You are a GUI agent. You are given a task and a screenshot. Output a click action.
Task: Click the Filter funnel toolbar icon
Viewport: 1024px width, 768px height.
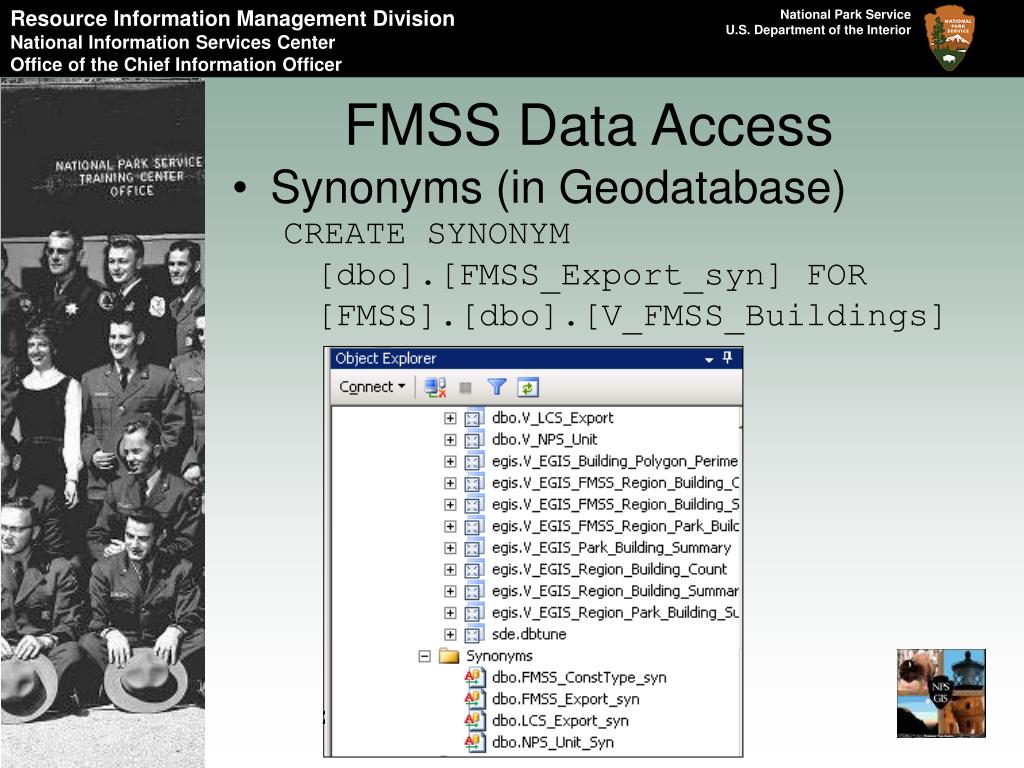click(497, 387)
